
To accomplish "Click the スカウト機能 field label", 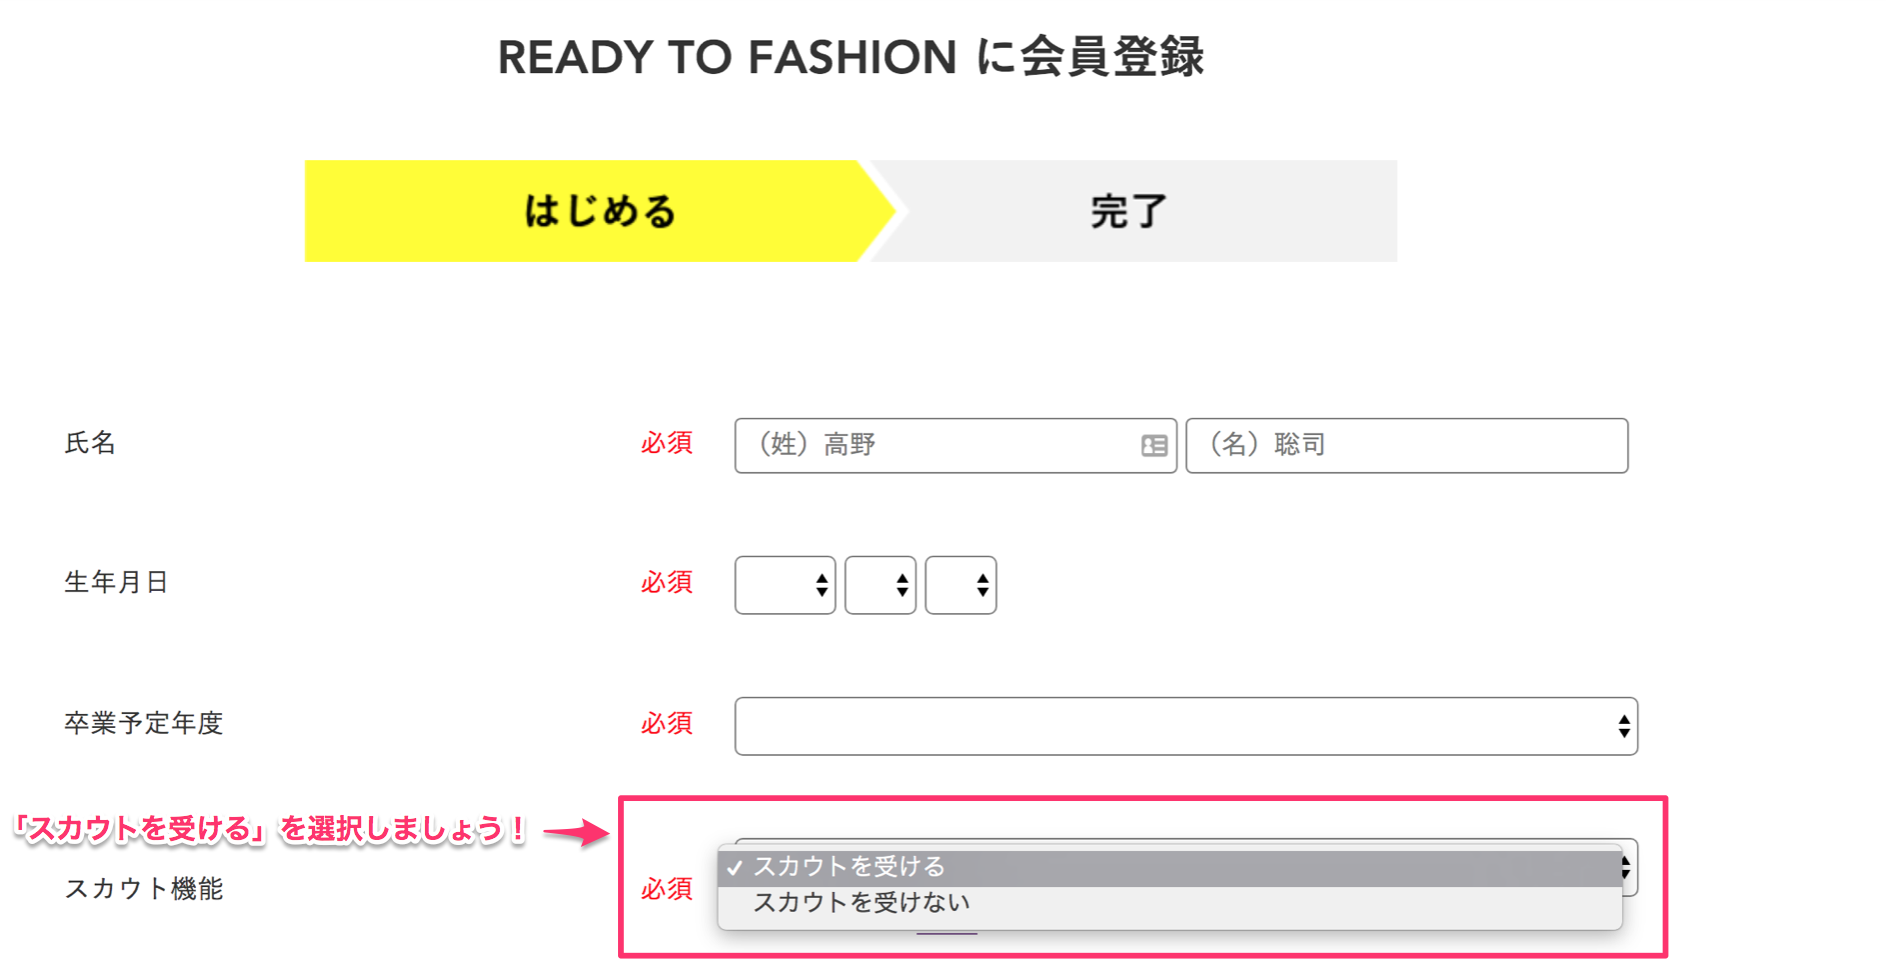I will click(144, 888).
